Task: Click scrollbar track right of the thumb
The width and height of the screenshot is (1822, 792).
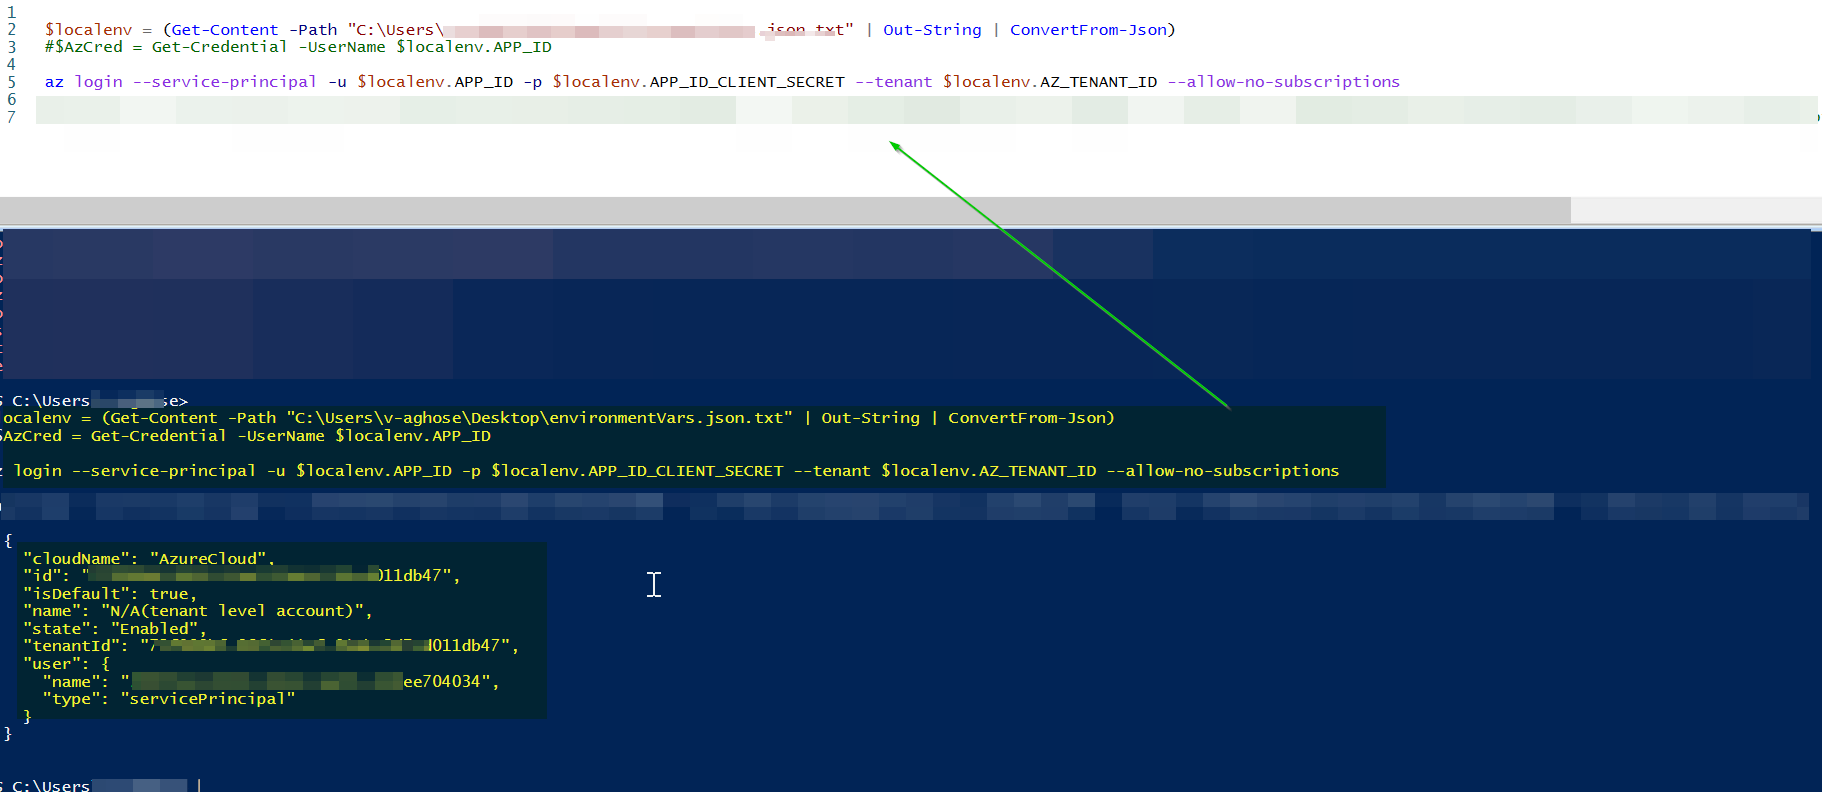Action: pos(1696,210)
